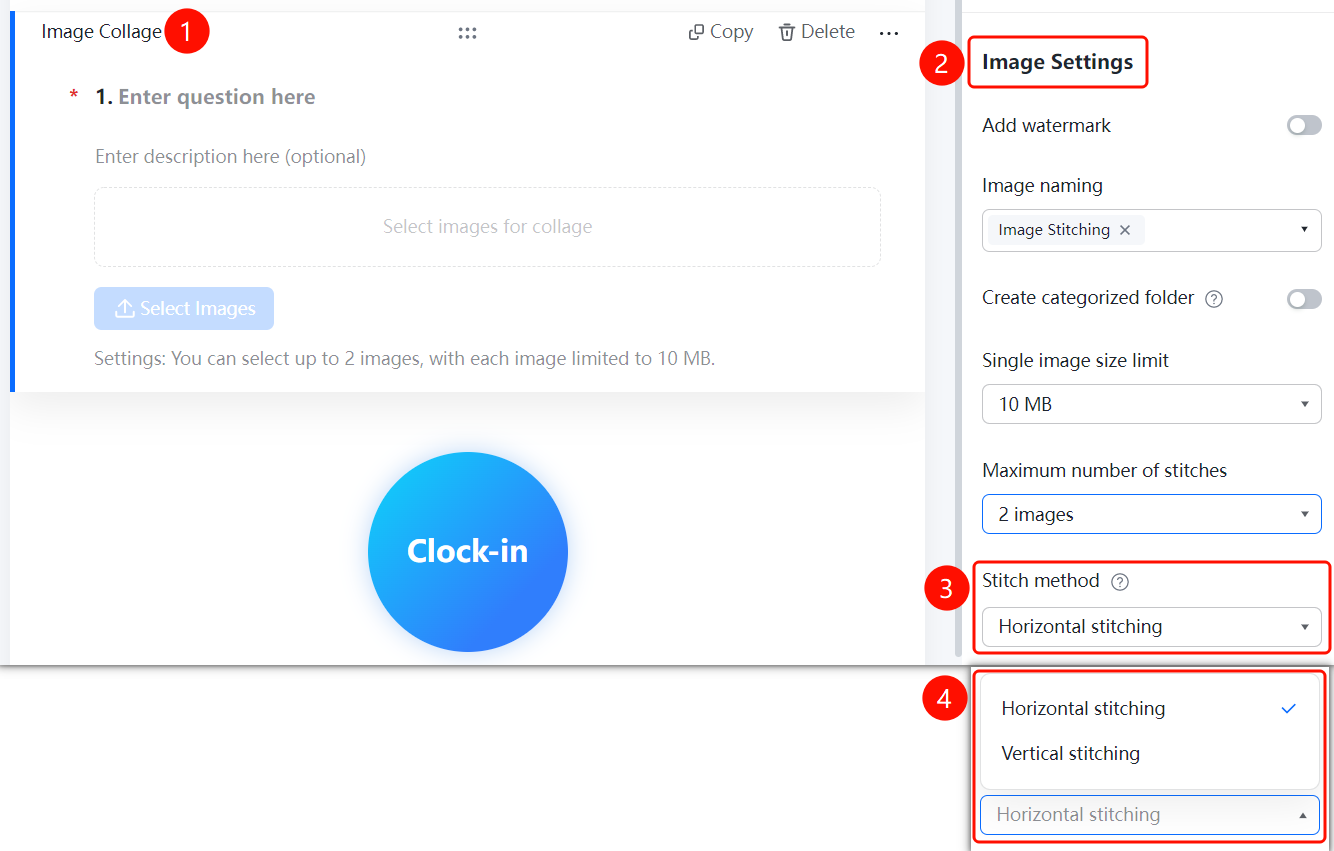Click the Enter question here title field
The image size is (1334, 851).
(217, 97)
